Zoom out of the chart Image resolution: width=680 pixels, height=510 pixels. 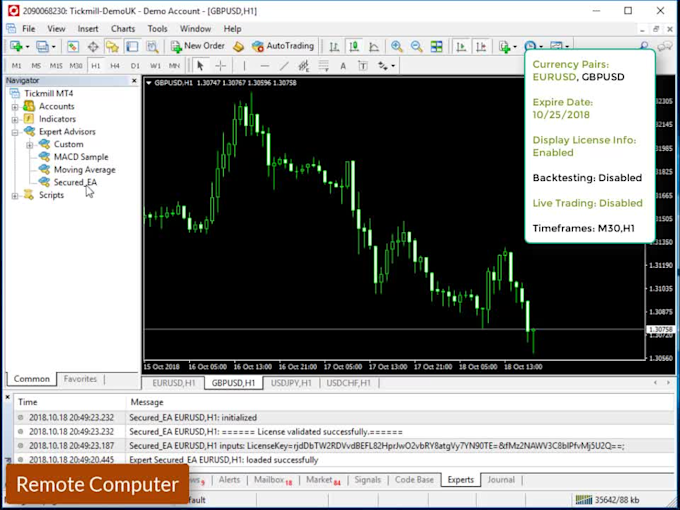pyautogui.click(x=416, y=46)
